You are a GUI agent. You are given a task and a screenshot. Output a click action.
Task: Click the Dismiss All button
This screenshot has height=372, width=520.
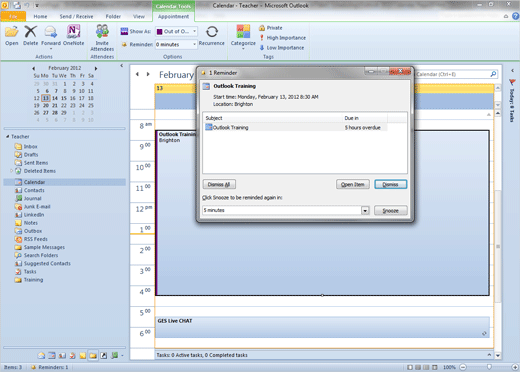[x=219, y=184]
